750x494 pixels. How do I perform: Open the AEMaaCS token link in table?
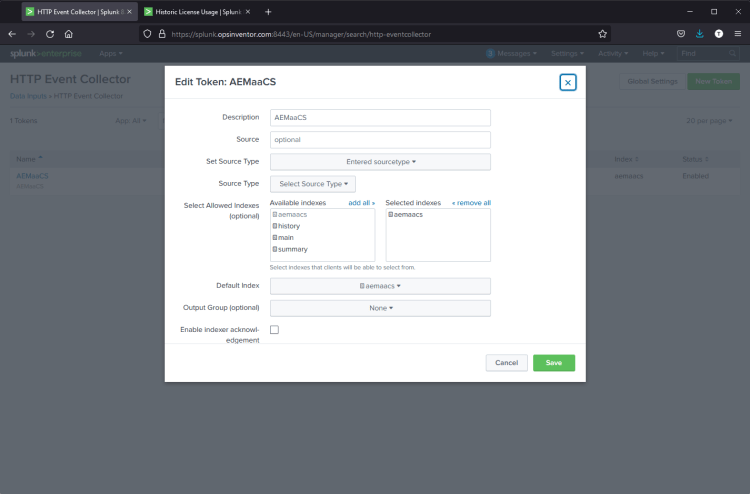32,176
